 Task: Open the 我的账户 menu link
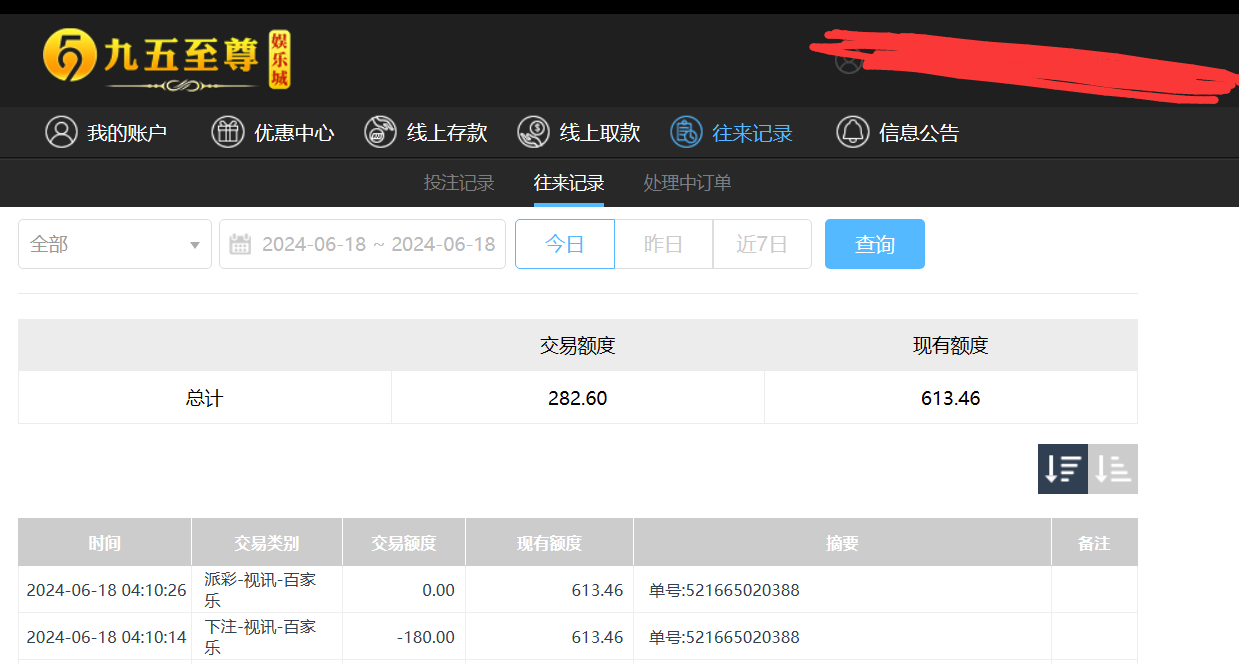[x=127, y=133]
